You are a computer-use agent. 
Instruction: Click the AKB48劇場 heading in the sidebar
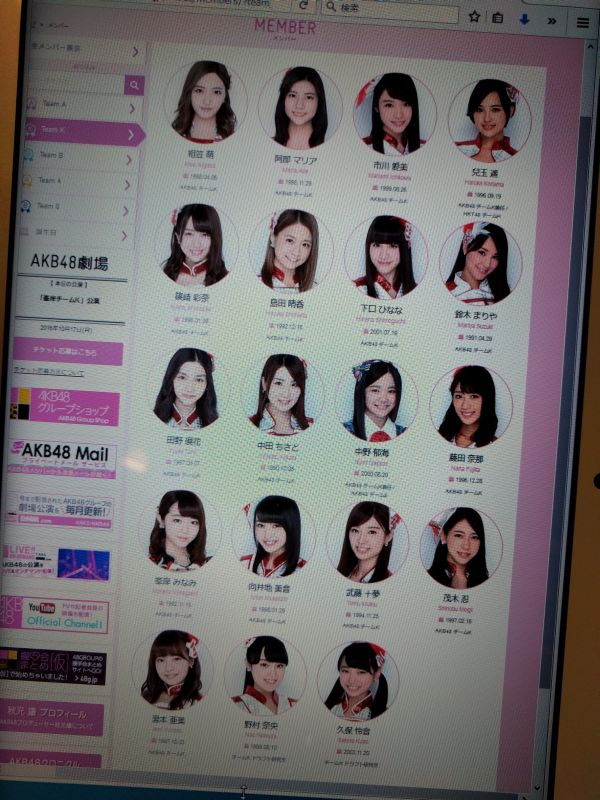click(x=69, y=264)
